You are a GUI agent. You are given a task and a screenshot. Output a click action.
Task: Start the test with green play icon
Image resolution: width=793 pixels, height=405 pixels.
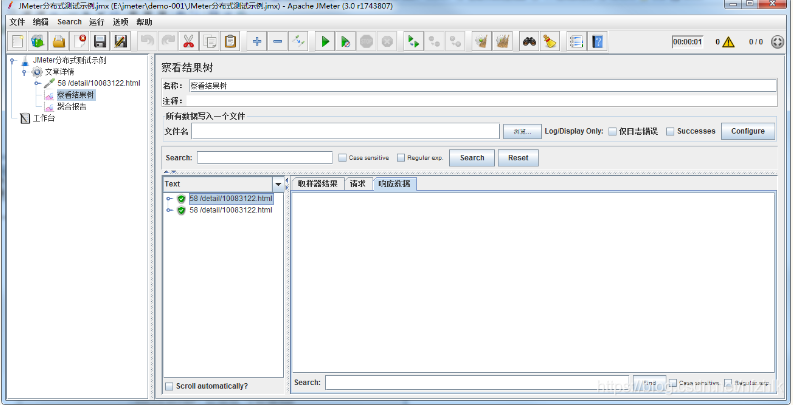(x=325, y=41)
